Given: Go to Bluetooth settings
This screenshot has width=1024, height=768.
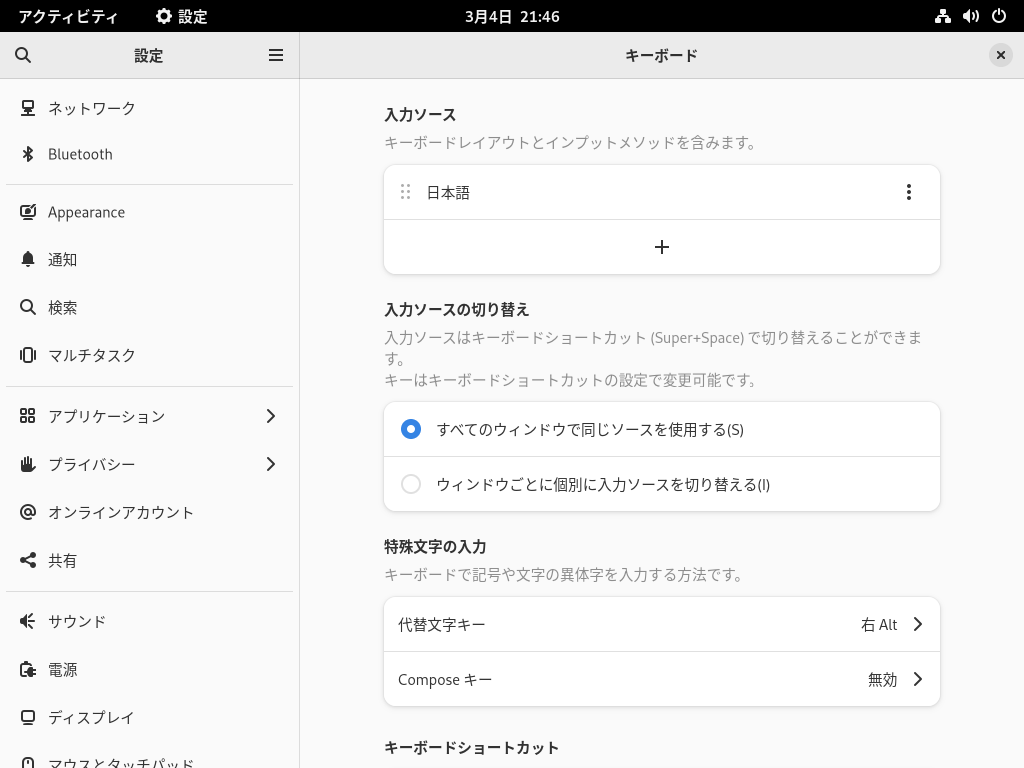Looking at the screenshot, I should tap(150, 154).
